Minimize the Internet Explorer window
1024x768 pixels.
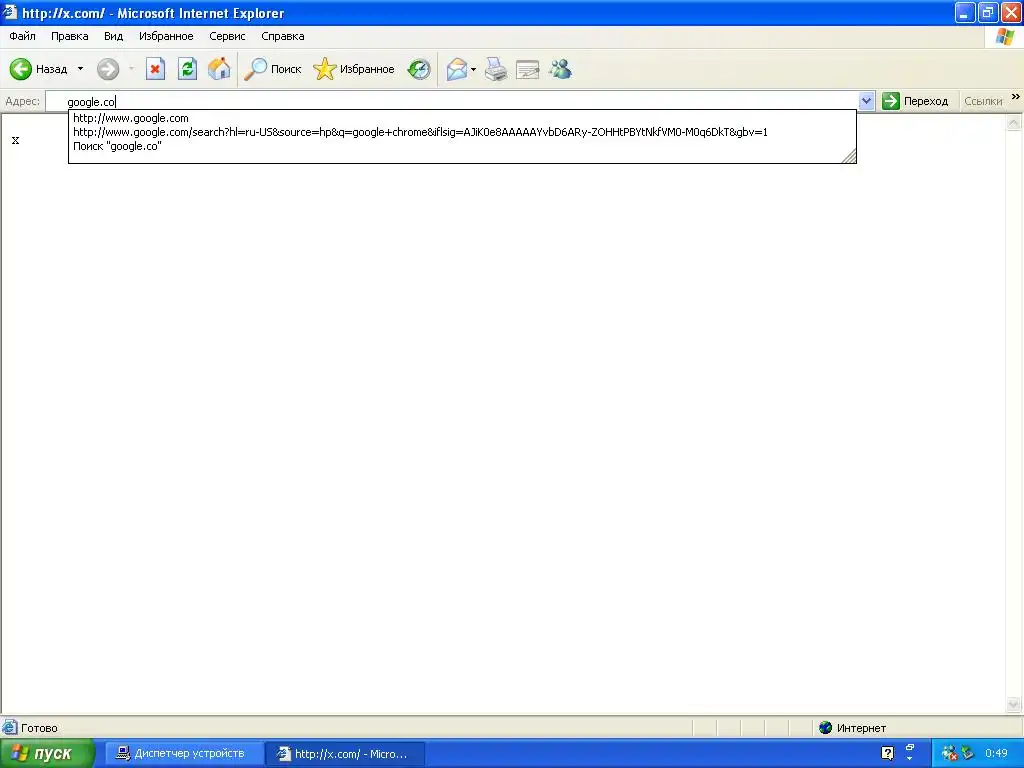[965, 12]
